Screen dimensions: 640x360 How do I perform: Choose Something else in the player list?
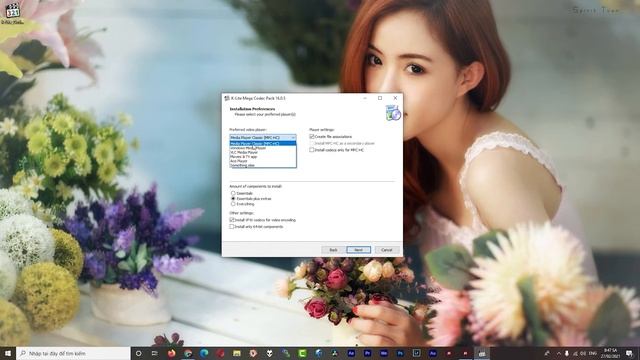[x=263, y=165]
